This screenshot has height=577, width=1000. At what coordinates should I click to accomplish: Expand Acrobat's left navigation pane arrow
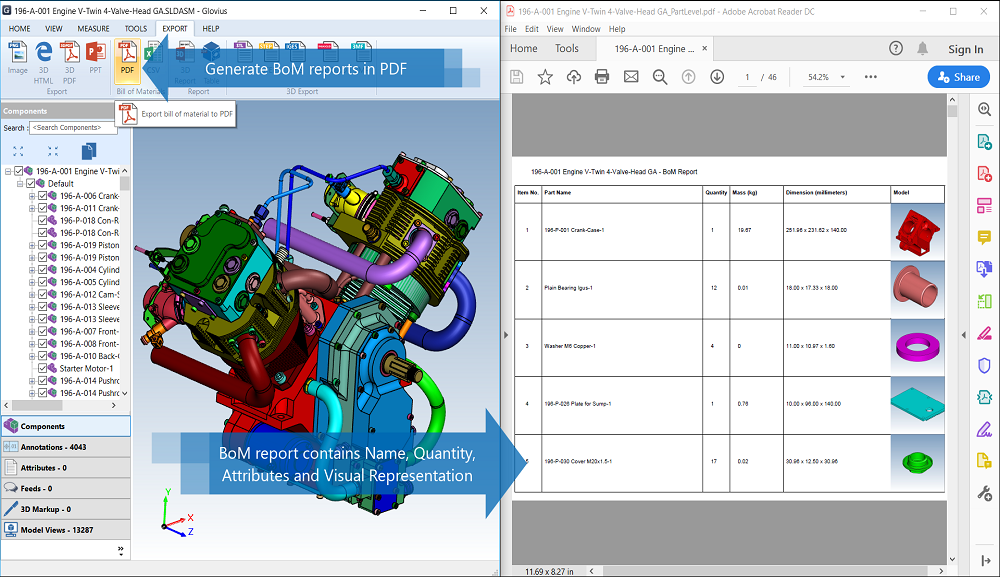coord(506,335)
